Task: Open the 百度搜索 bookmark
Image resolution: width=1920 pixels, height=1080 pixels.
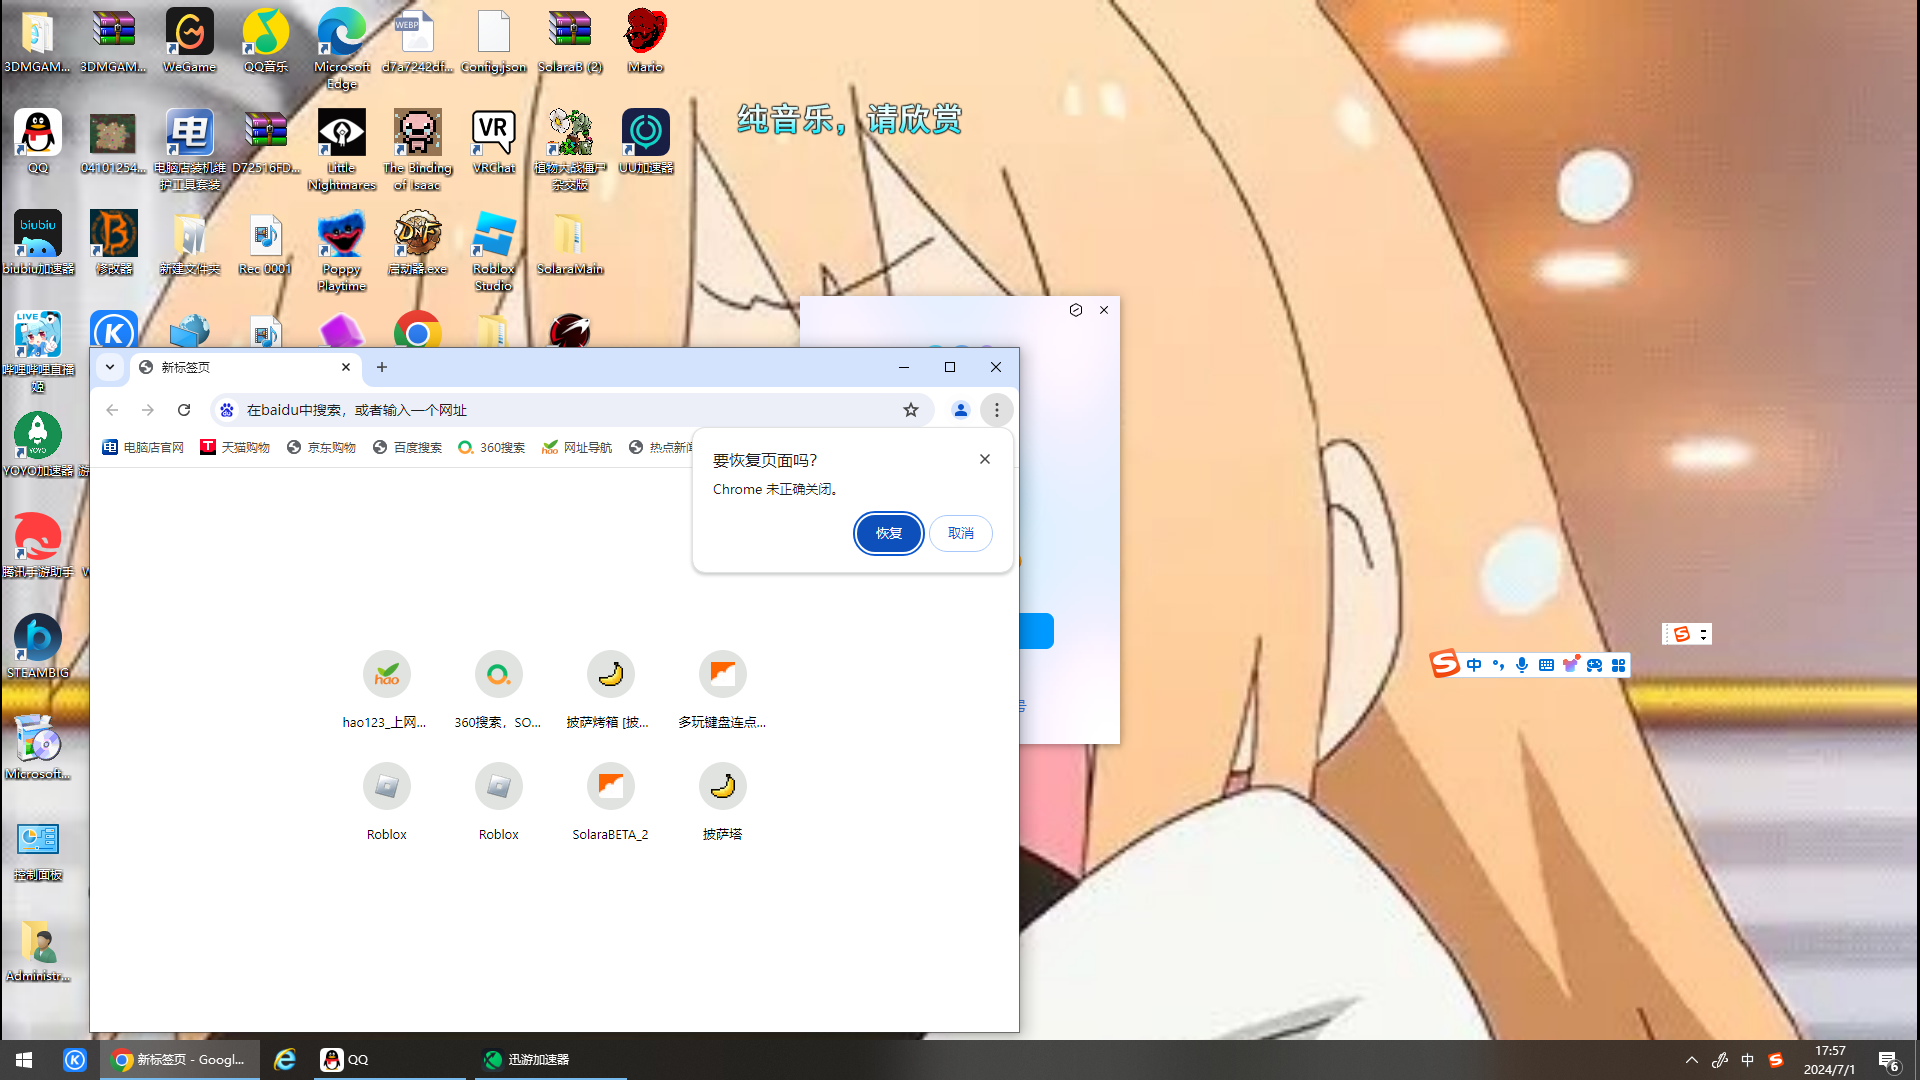Action: (407, 447)
